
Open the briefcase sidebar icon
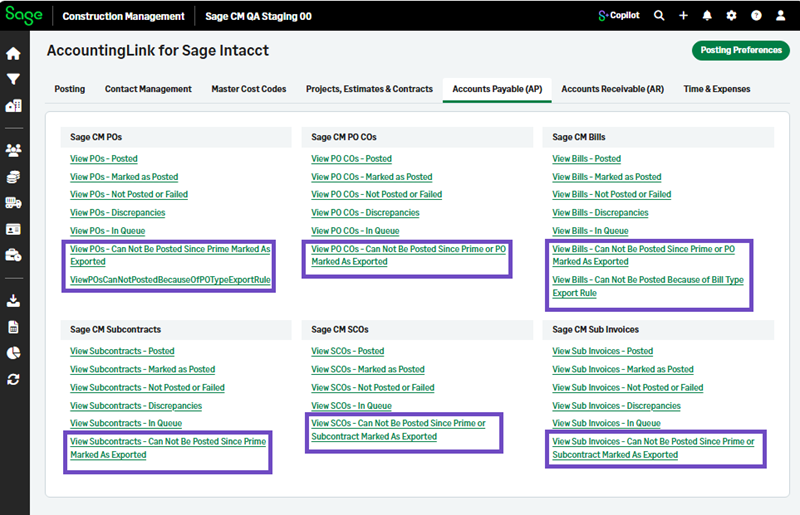point(13,255)
